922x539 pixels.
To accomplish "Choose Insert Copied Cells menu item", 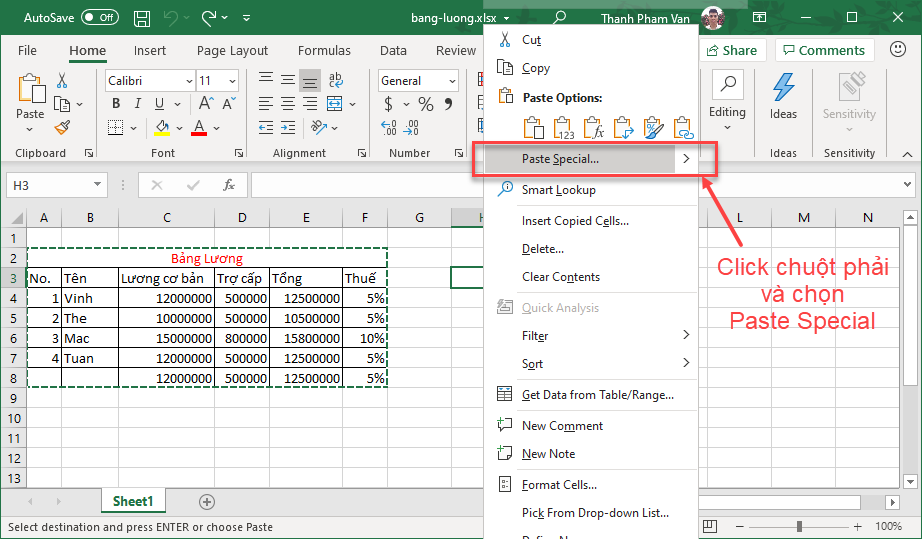I will pyautogui.click(x=591, y=221).
